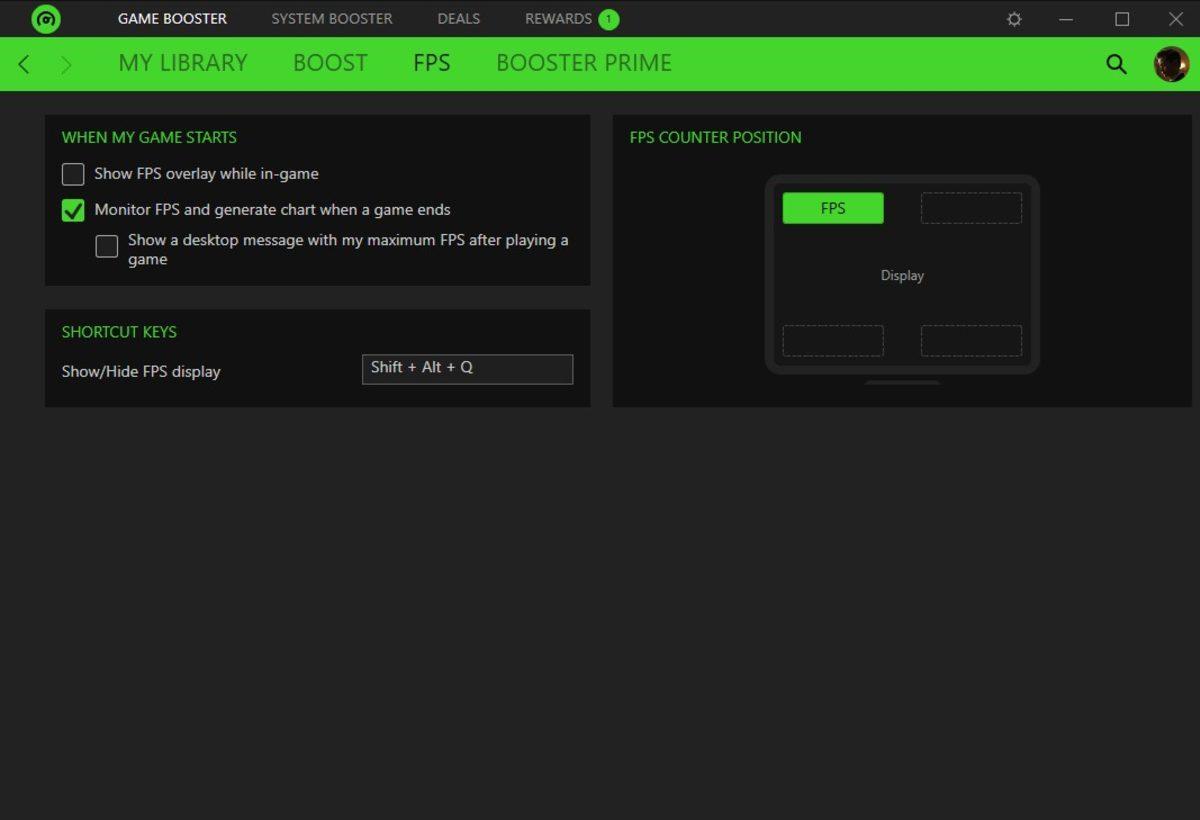Enable Show FPS overlay while in-game
This screenshot has width=1200, height=820.
[72, 173]
